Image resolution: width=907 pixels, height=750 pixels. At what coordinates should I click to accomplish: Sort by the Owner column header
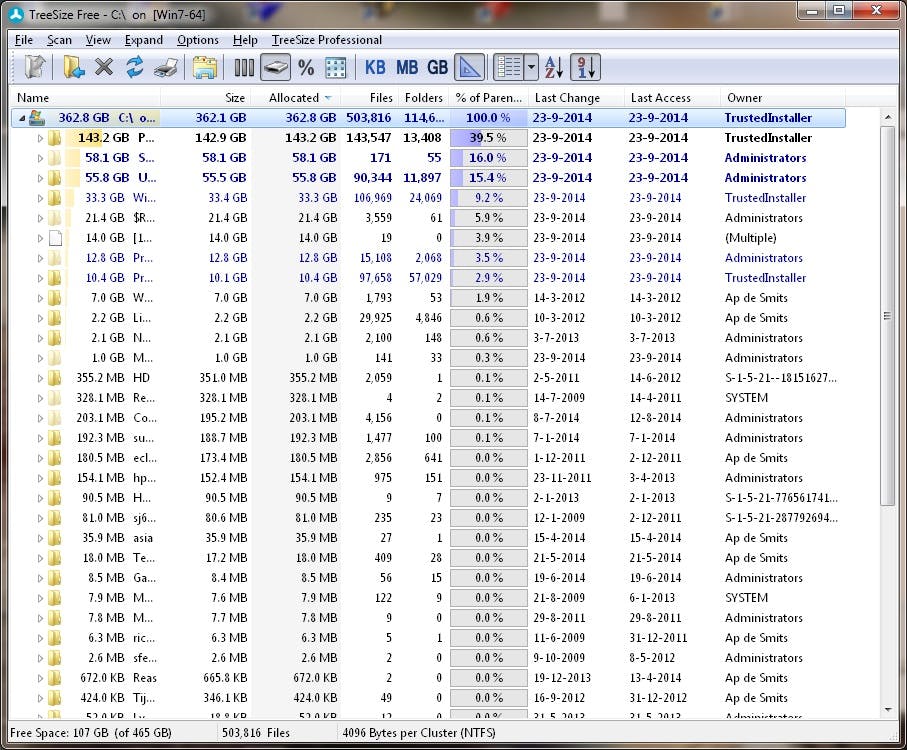pyautogui.click(x=783, y=98)
